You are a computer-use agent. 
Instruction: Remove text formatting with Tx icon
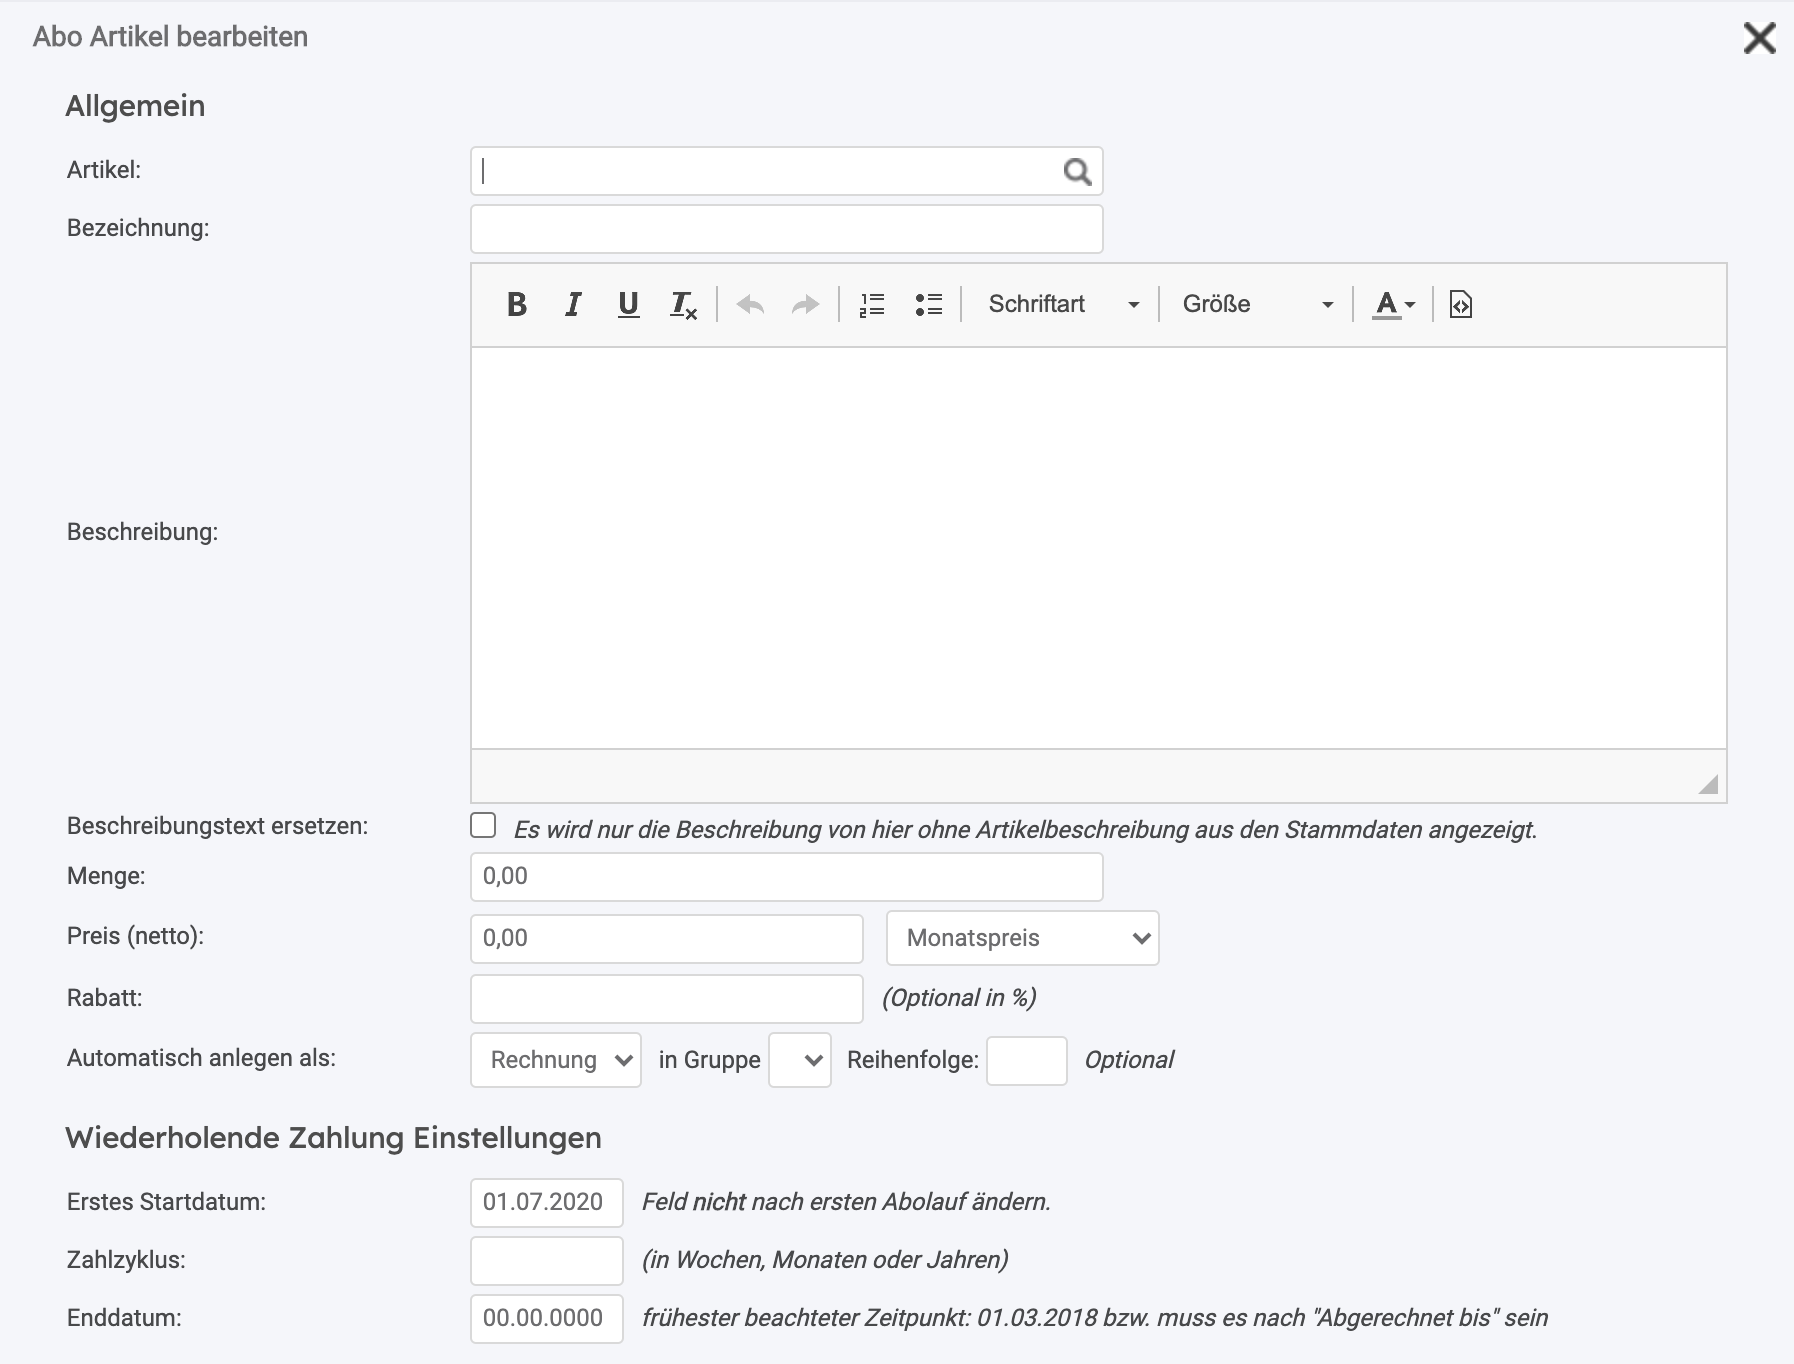click(x=684, y=304)
